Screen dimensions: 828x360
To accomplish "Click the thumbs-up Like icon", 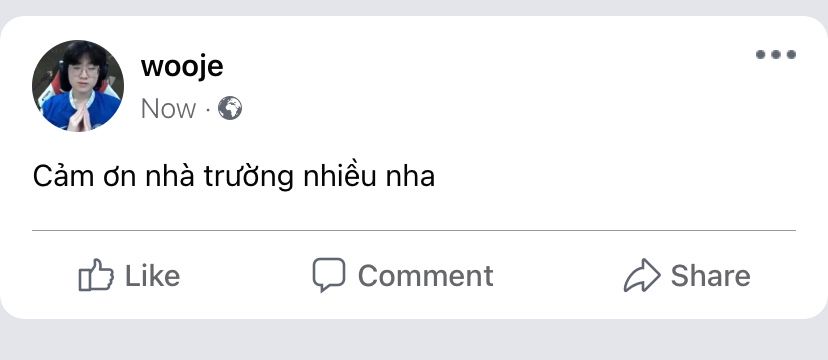I will point(96,275).
